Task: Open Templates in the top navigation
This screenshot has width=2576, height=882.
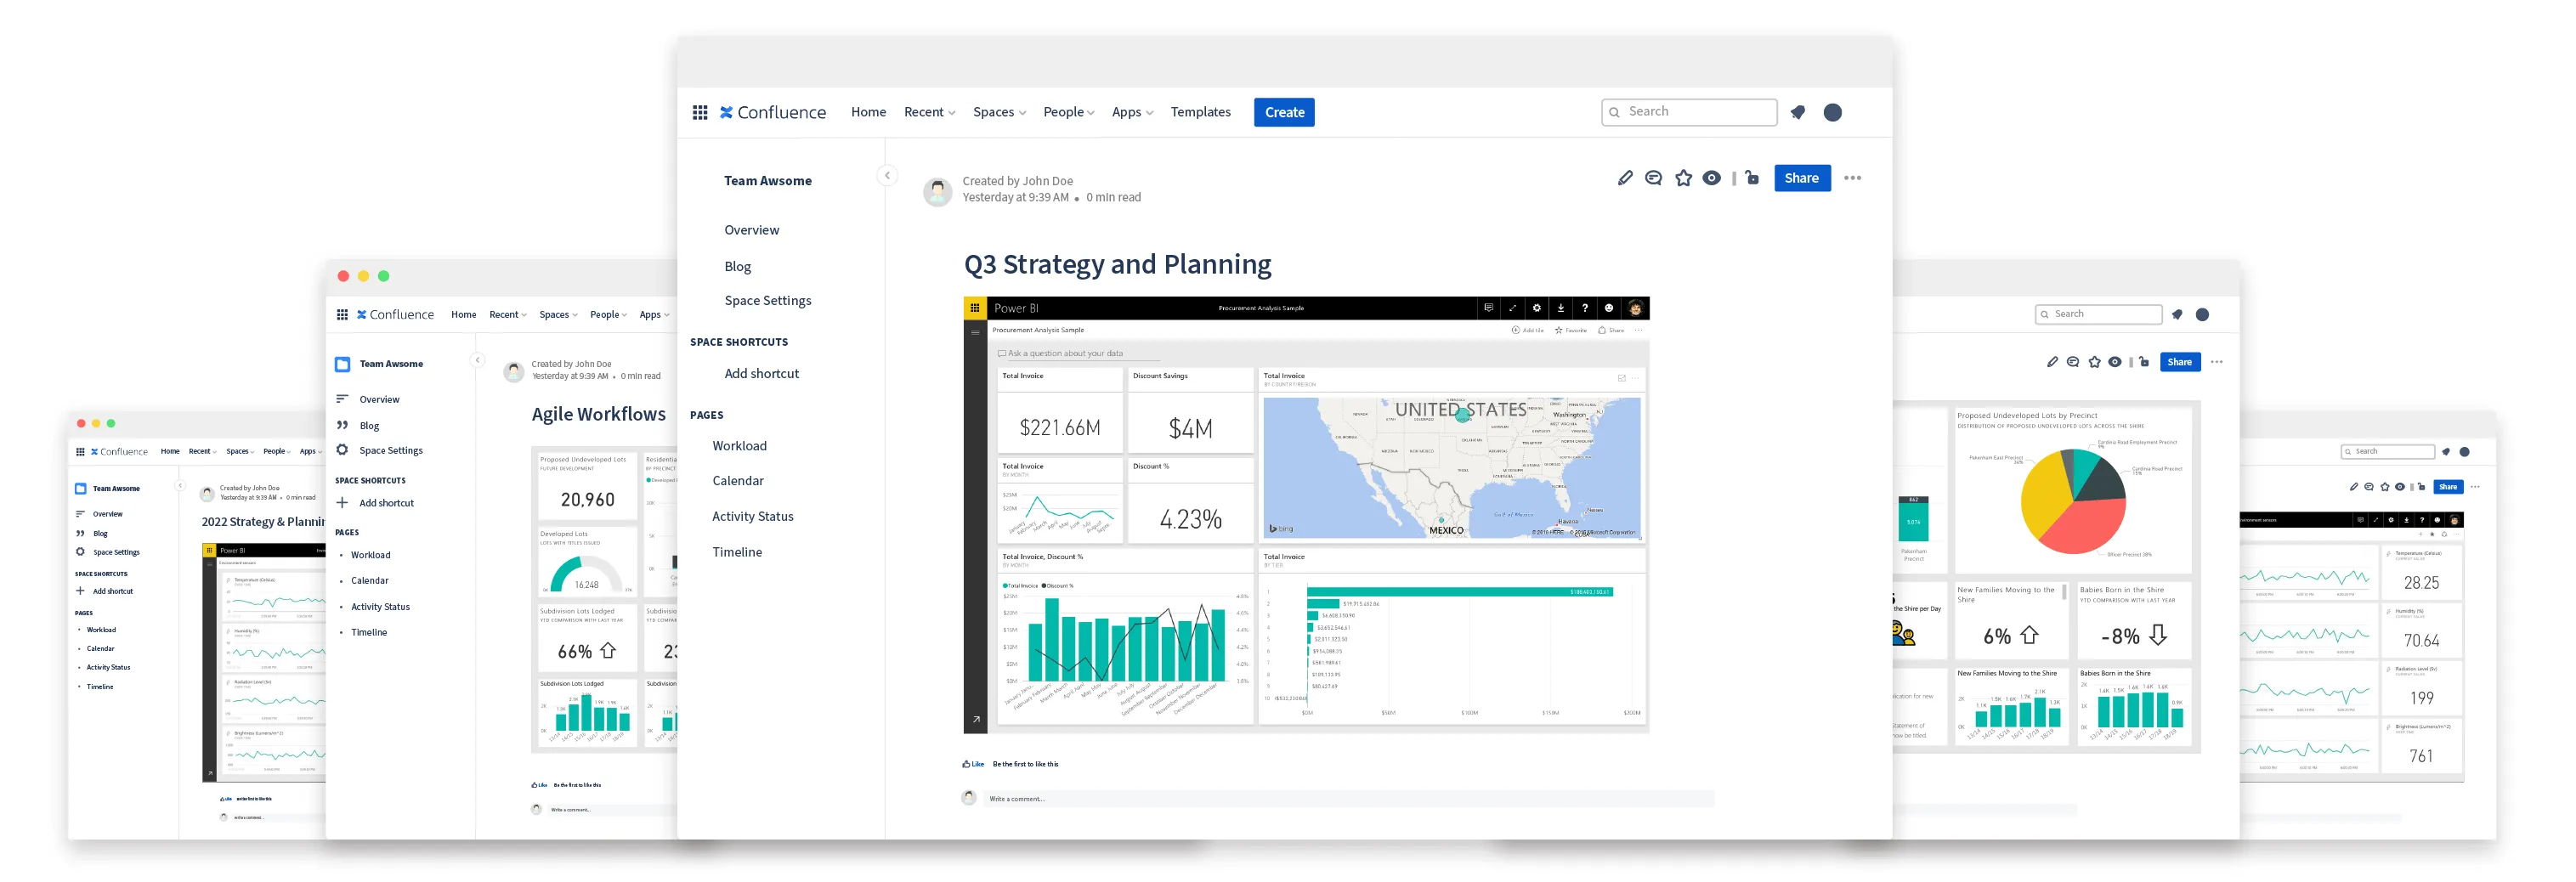Action: pos(1200,112)
